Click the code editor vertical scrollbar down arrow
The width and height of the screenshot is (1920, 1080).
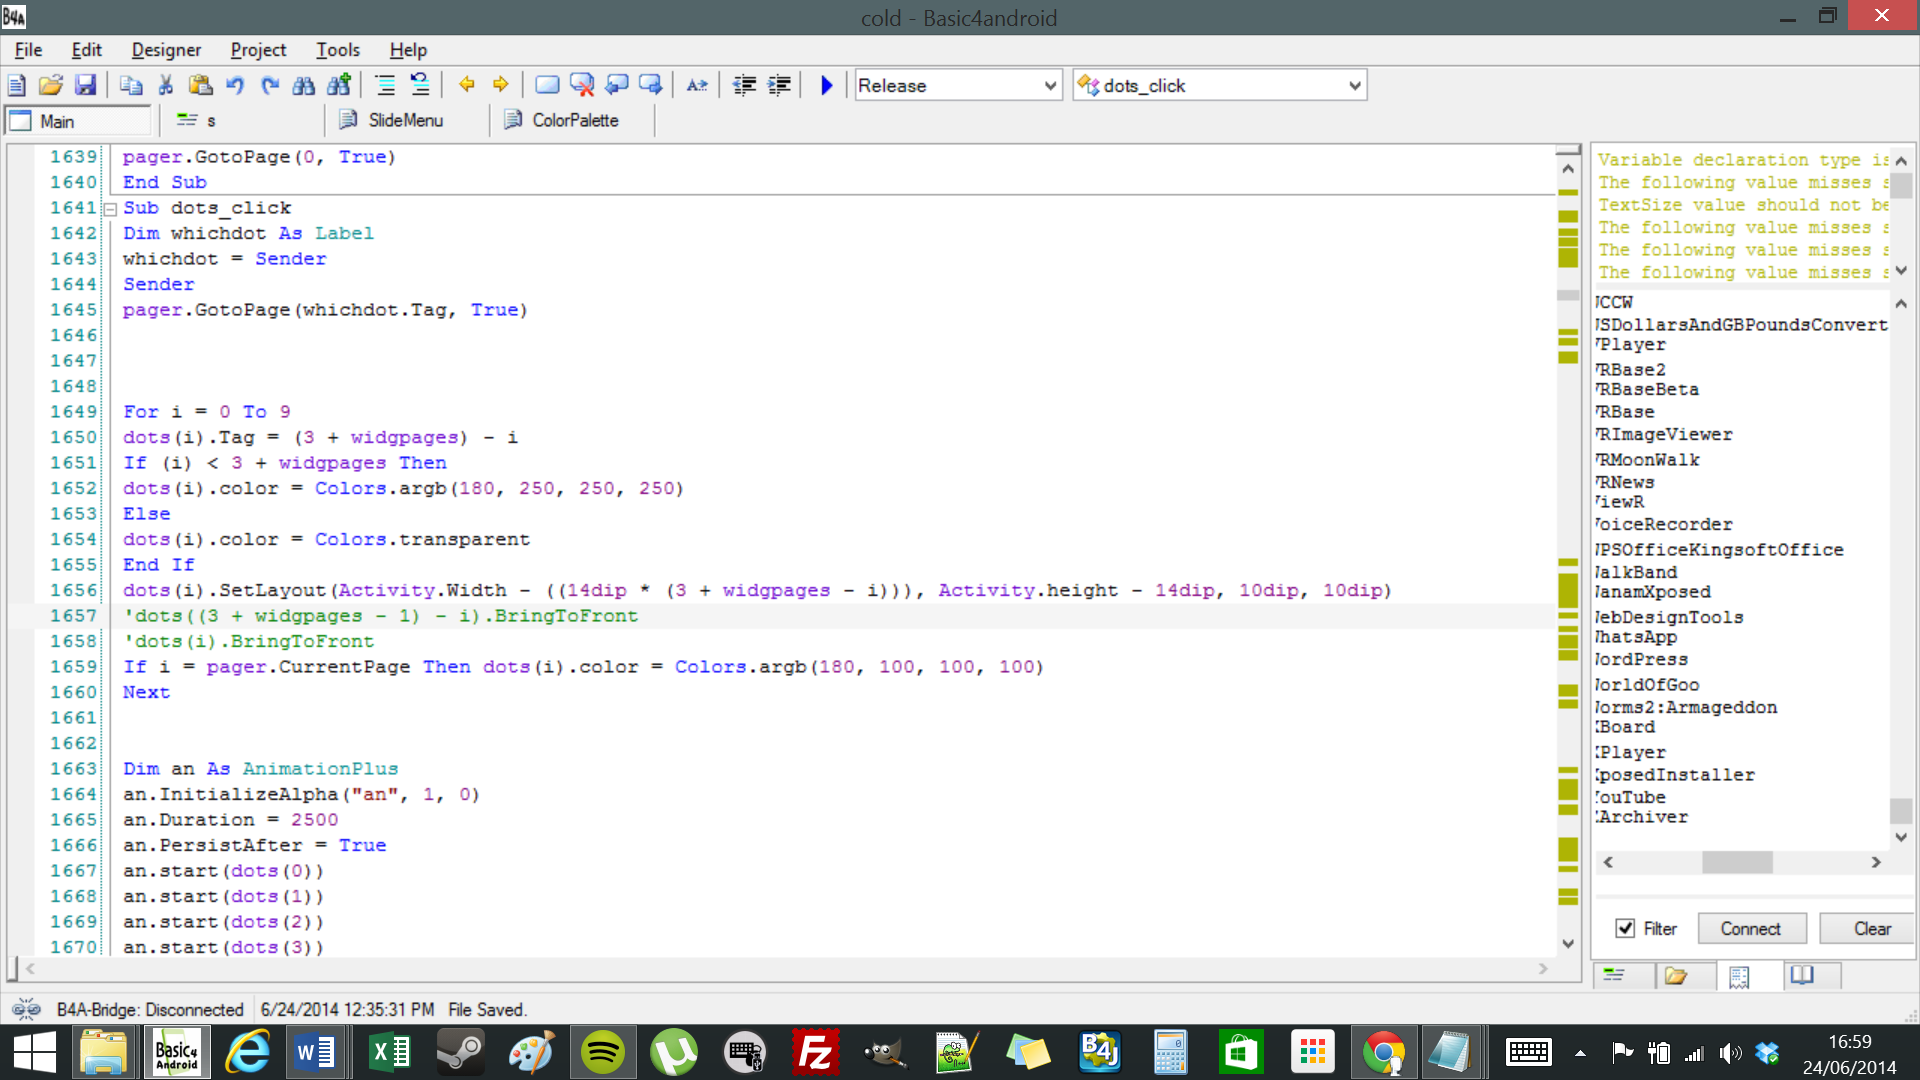[x=1568, y=943]
